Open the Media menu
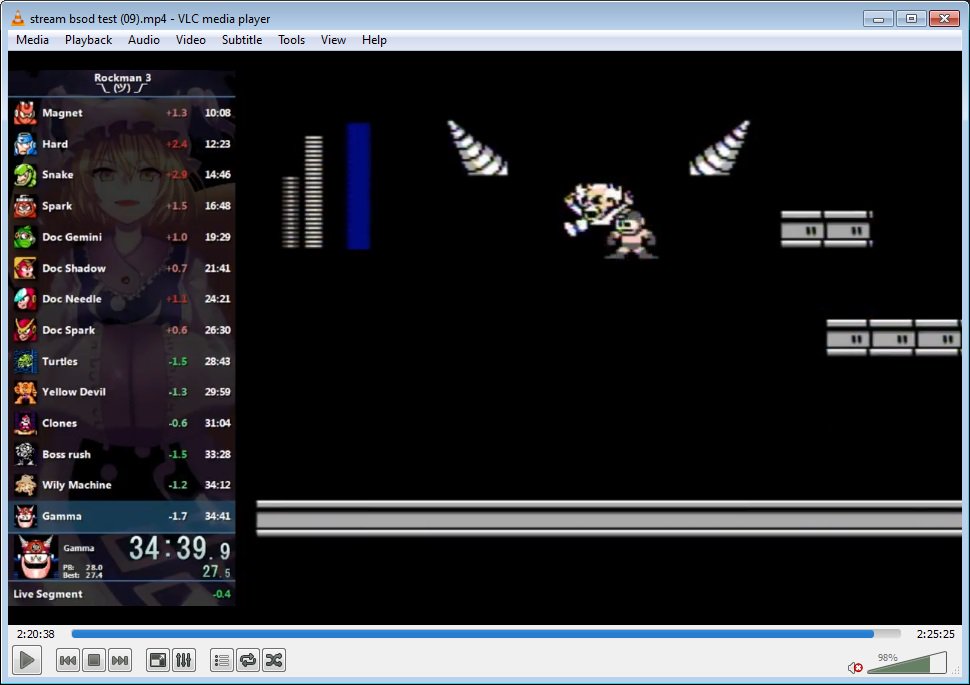Image resolution: width=970 pixels, height=685 pixels. click(32, 40)
